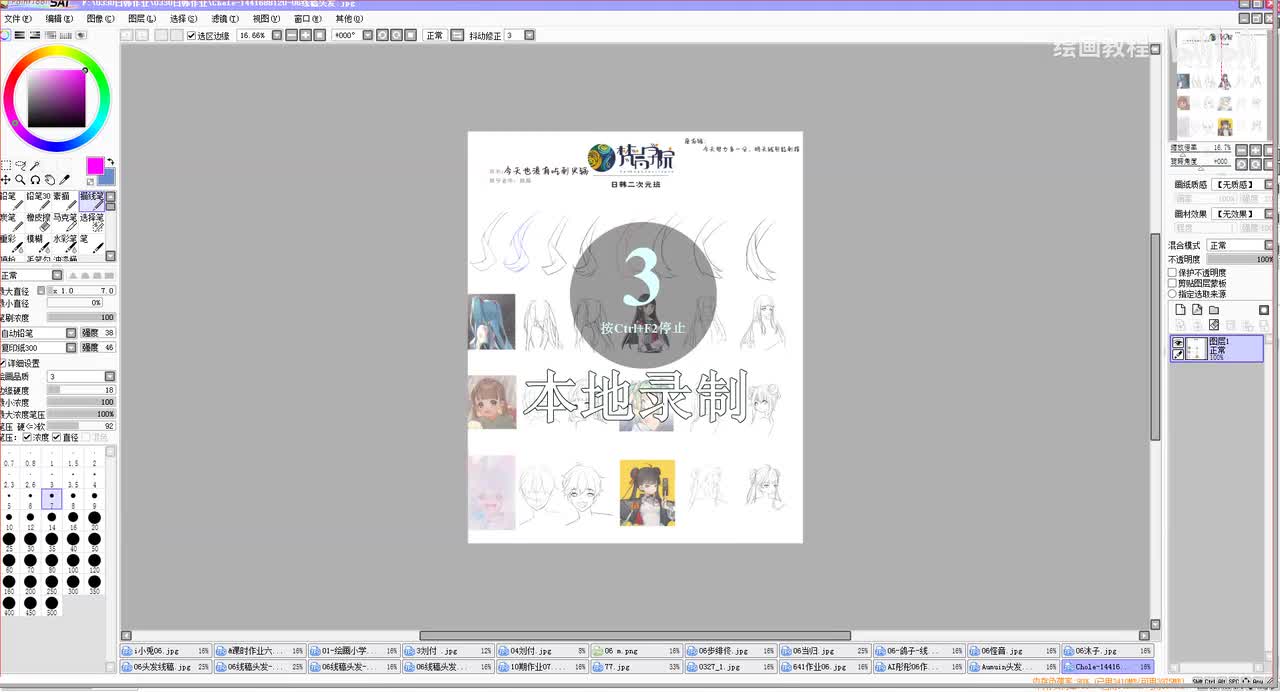Select the 选择笔 selection pen tool
Viewport: 1280px width, 692px height.
(x=92, y=223)
